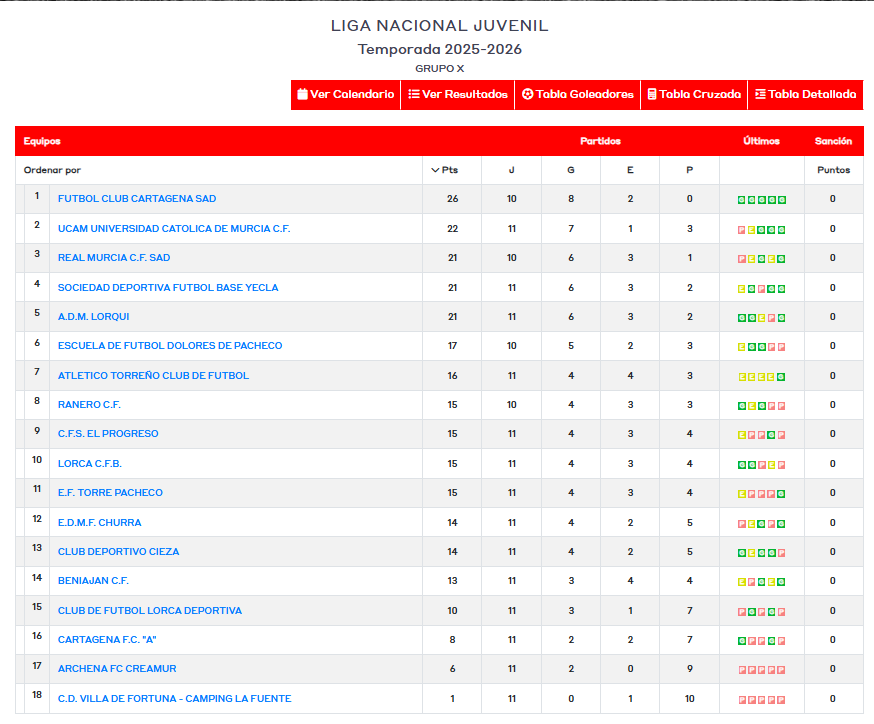Click the "Ordenar por" label
This screenshot has height=724, width=874.
point(52,170)
